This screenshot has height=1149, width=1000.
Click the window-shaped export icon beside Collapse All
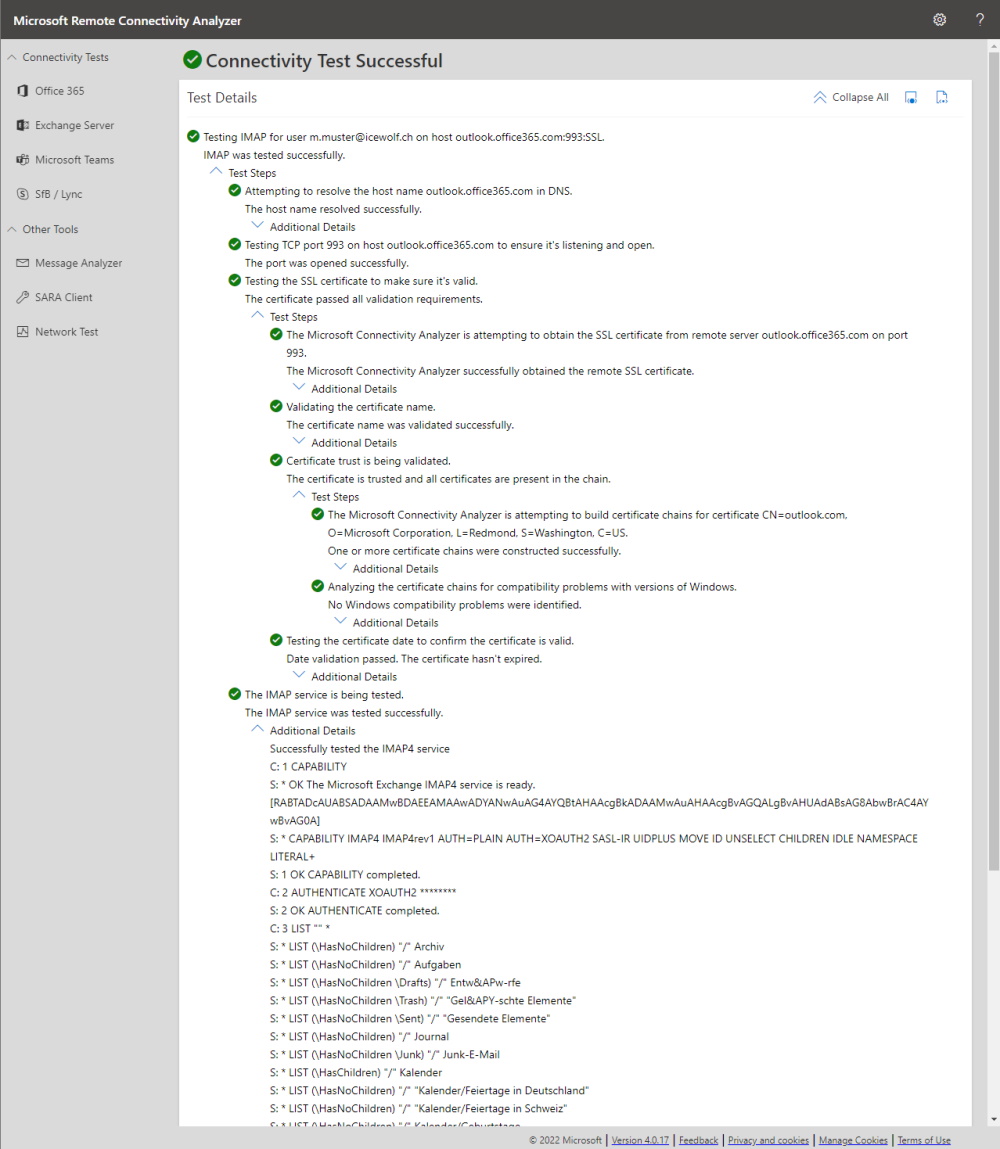[911, 97]
